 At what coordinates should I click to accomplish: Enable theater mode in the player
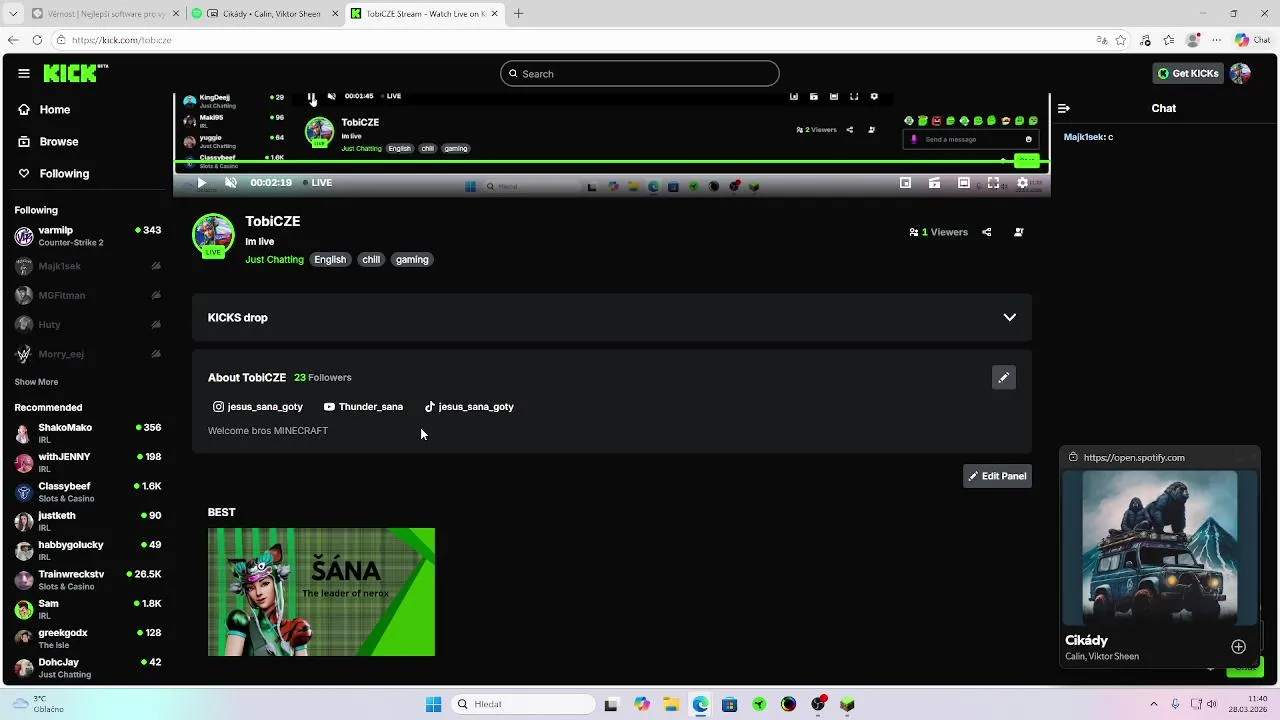coord(964,183)
